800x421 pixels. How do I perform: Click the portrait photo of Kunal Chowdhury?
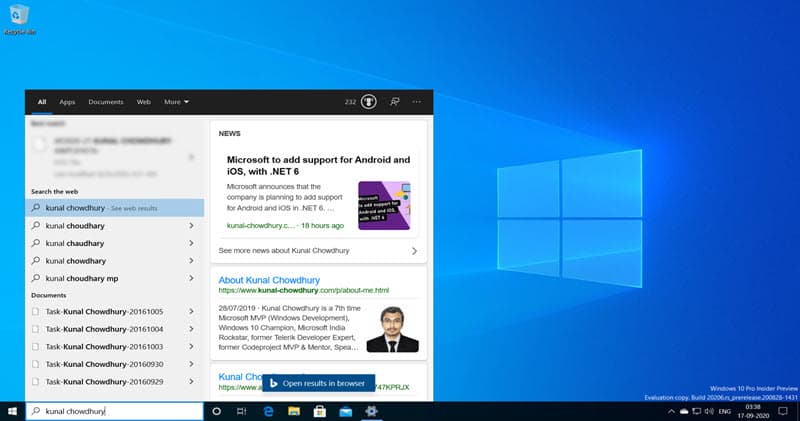pos(393,329)
